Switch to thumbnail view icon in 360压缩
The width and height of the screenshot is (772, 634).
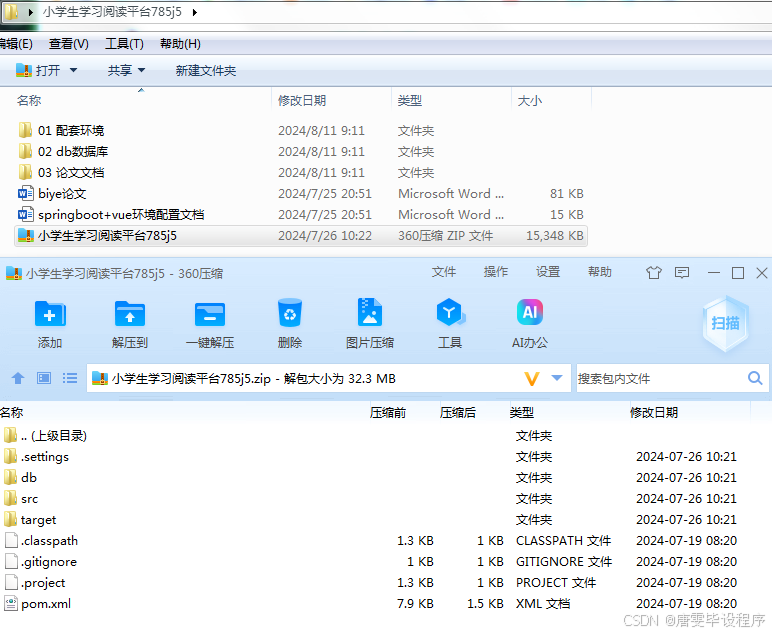44,378
